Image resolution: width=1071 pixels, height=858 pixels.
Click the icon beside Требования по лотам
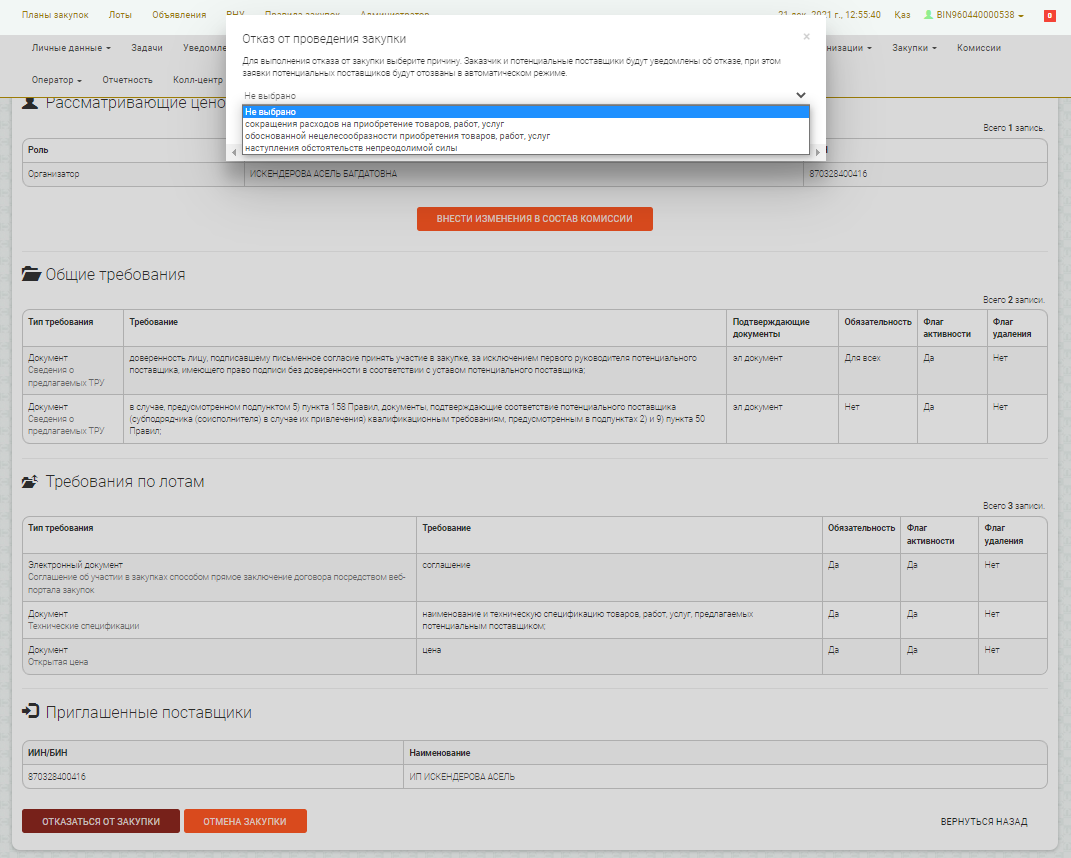click(31, 482)
